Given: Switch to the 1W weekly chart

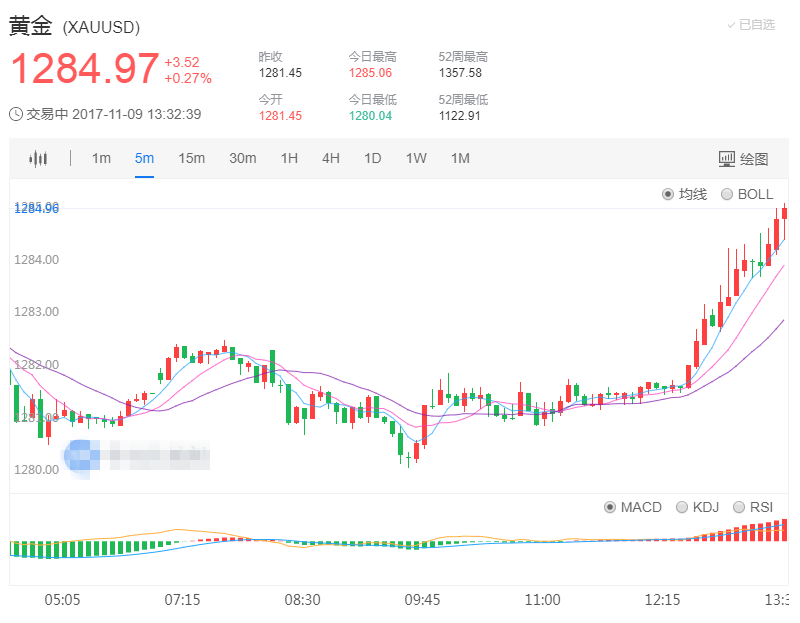Looking at the screenshot, I should [x=415, y=158].
